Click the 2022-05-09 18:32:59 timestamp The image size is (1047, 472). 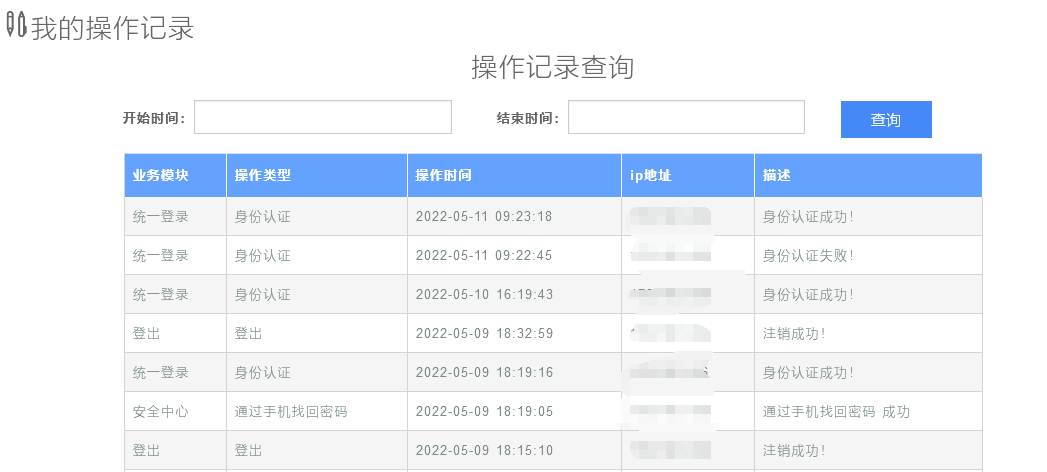click(484, 334)
